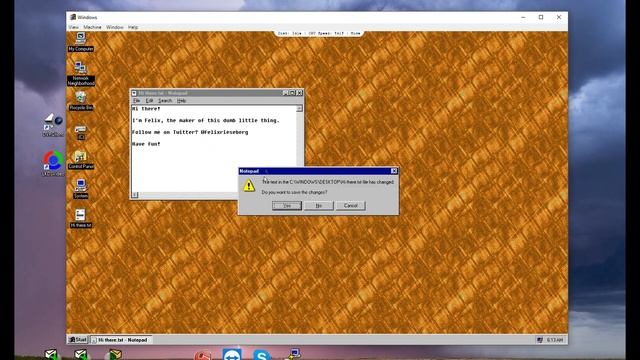This screenshot has width=640, height=360.
Task: Click the Skype icon at screen bottom
Action: [261, 354]
